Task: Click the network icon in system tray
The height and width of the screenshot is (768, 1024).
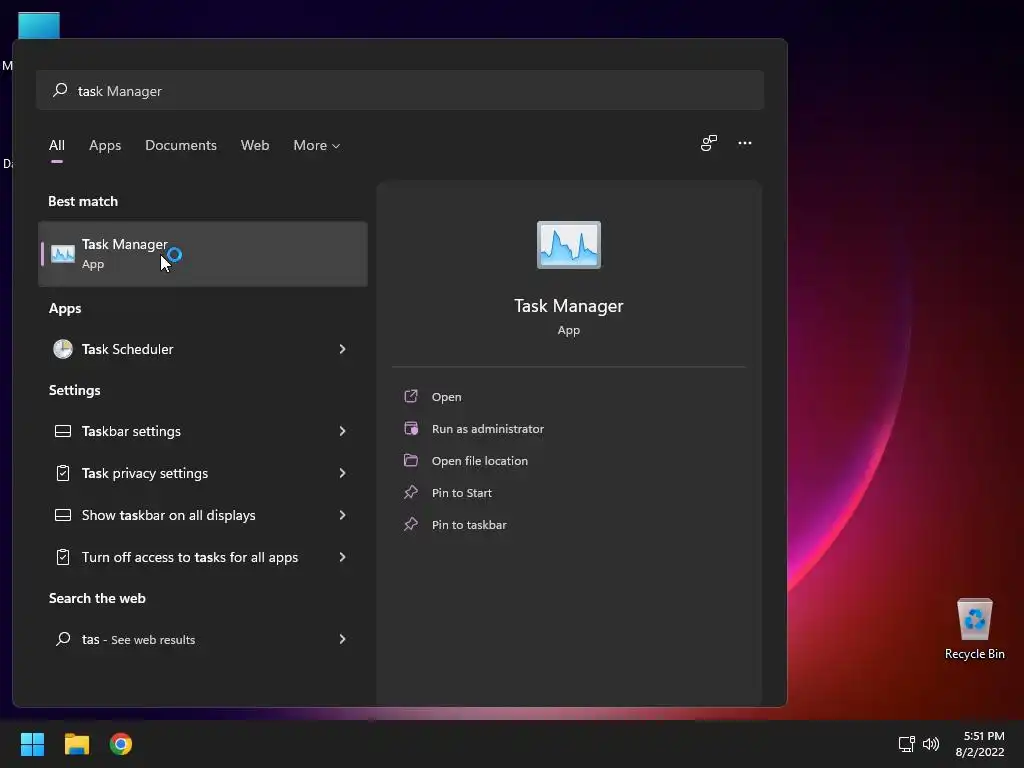Action: pyautogui.click(x=906, y=744)
